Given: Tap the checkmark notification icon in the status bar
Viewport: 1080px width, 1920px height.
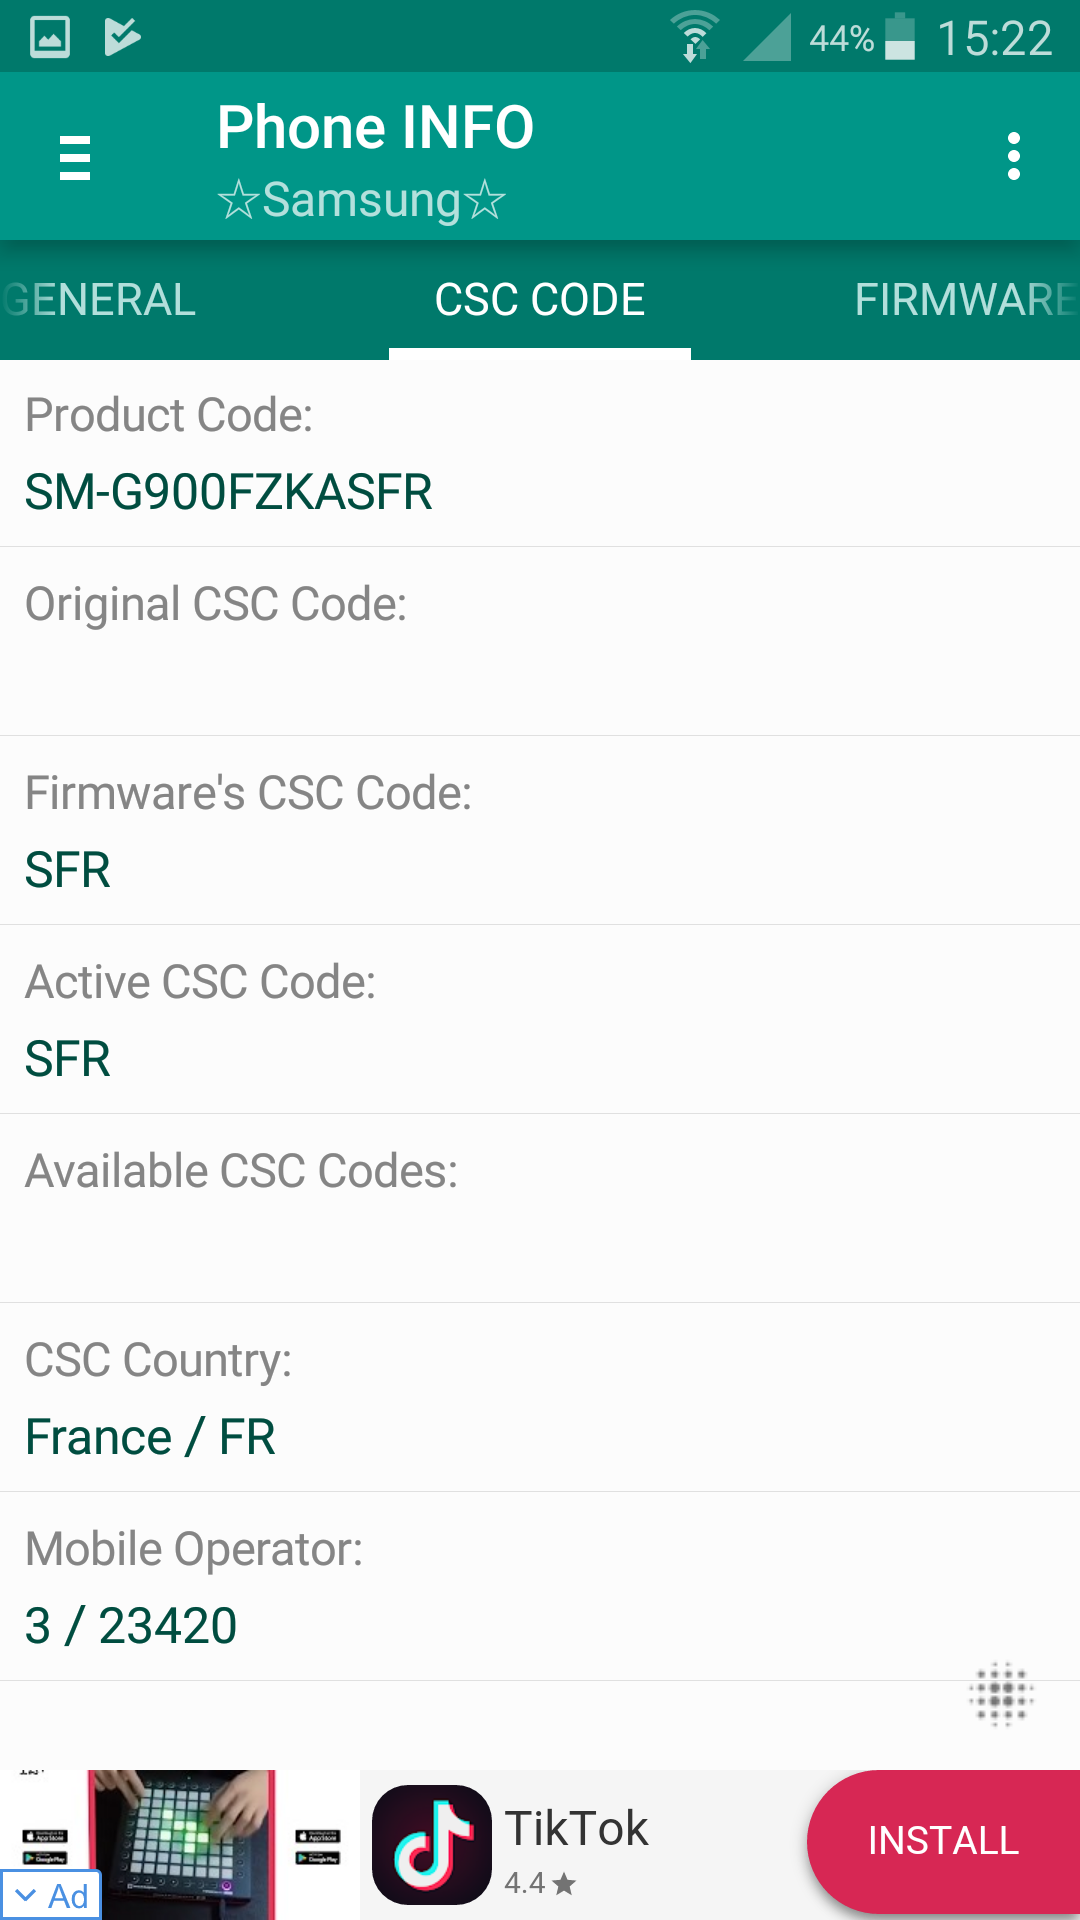Looking at the screenshot, I should (x=122, y=37).
